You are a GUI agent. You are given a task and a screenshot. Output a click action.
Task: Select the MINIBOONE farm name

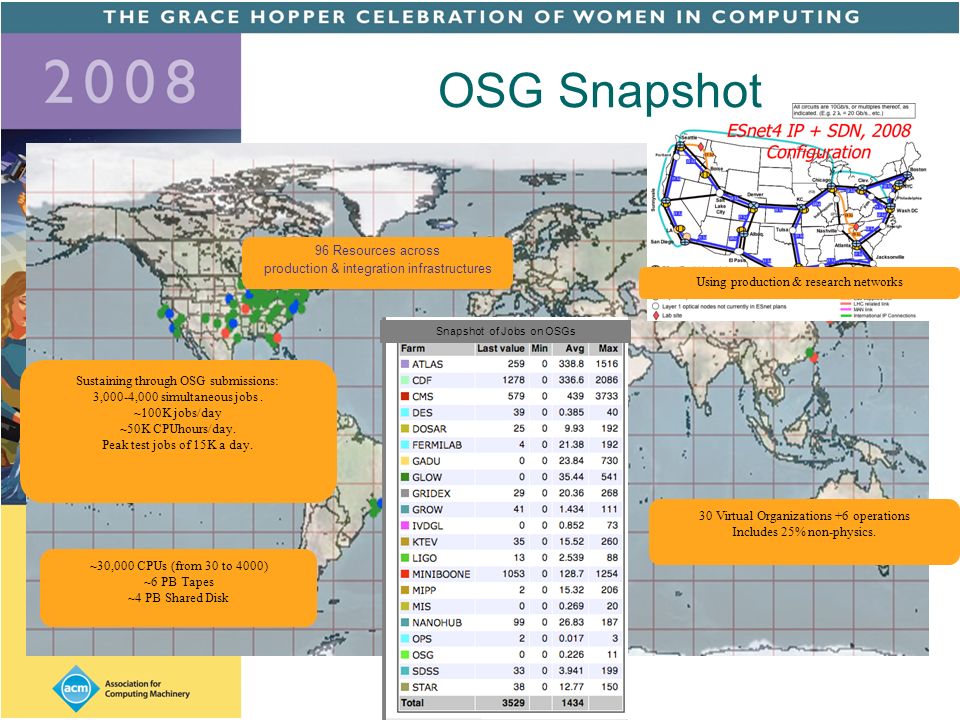(441, 574)
